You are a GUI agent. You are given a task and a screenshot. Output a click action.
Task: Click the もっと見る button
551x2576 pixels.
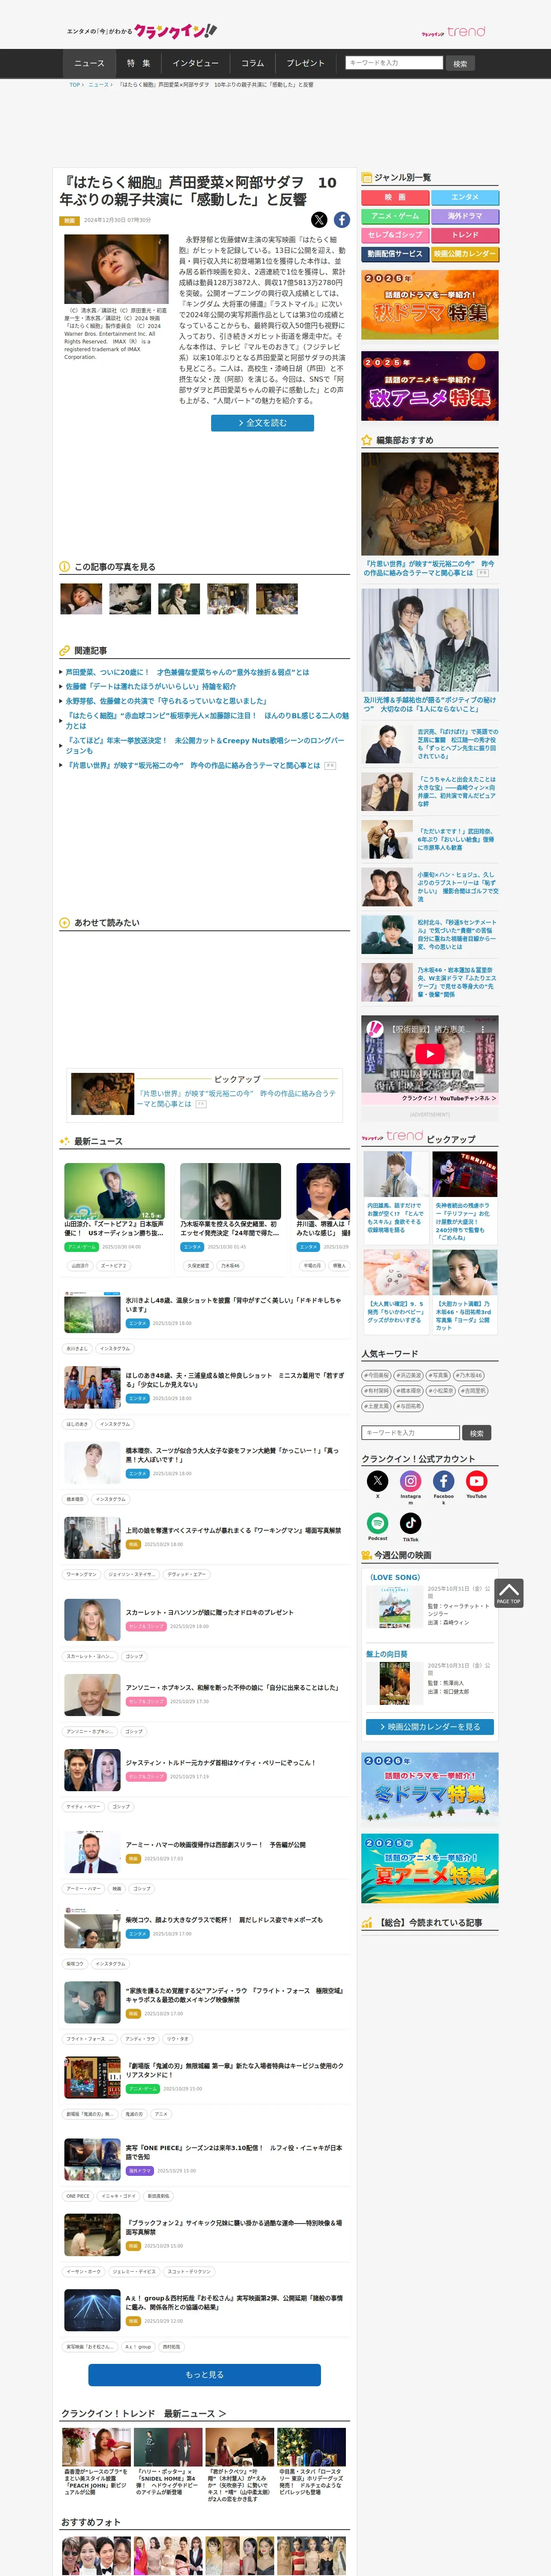pos(205,2375)
